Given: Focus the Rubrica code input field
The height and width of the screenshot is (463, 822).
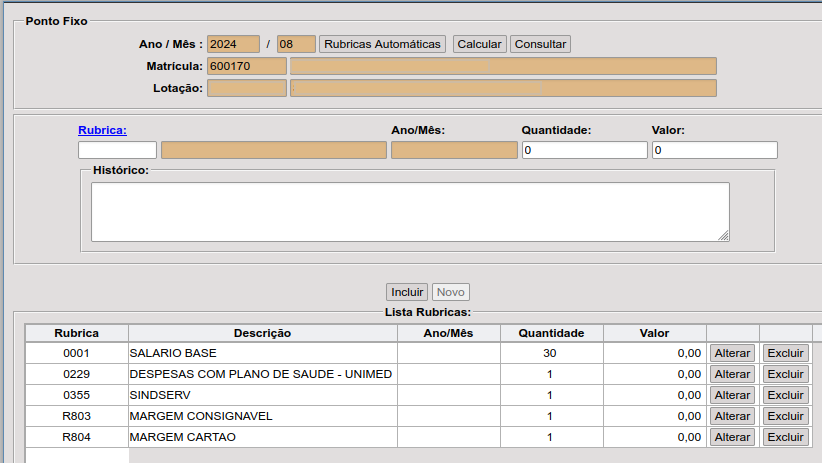Looking at the screenshot, I should point(117,150).
